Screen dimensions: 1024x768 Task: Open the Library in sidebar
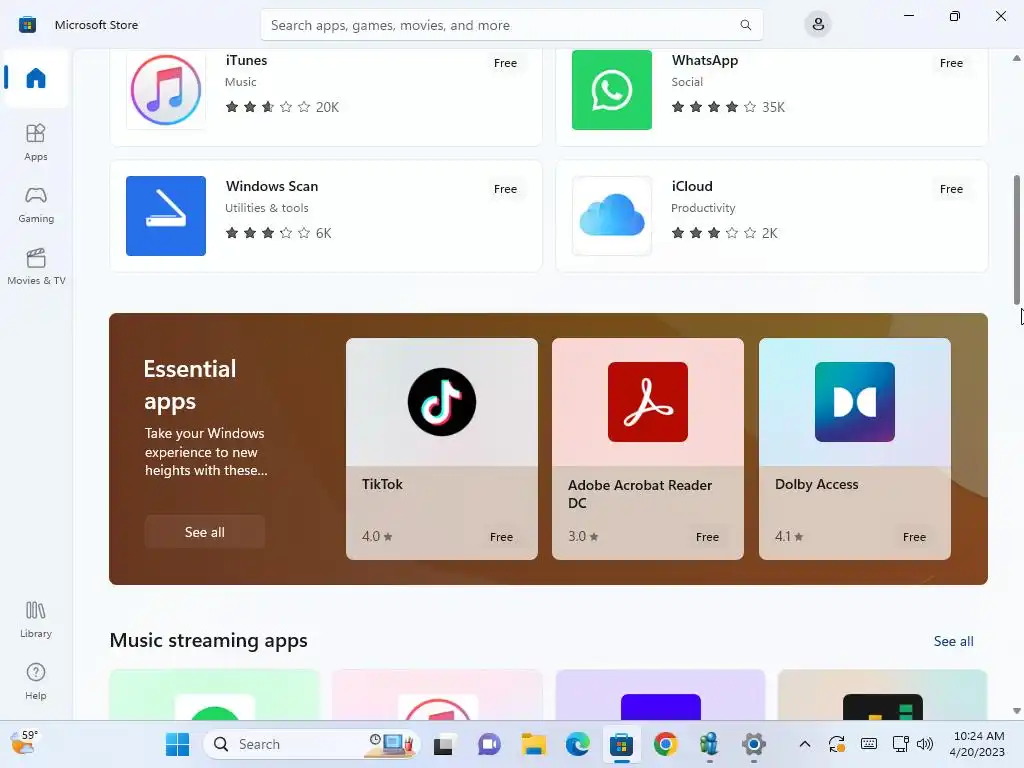point(36,619)
